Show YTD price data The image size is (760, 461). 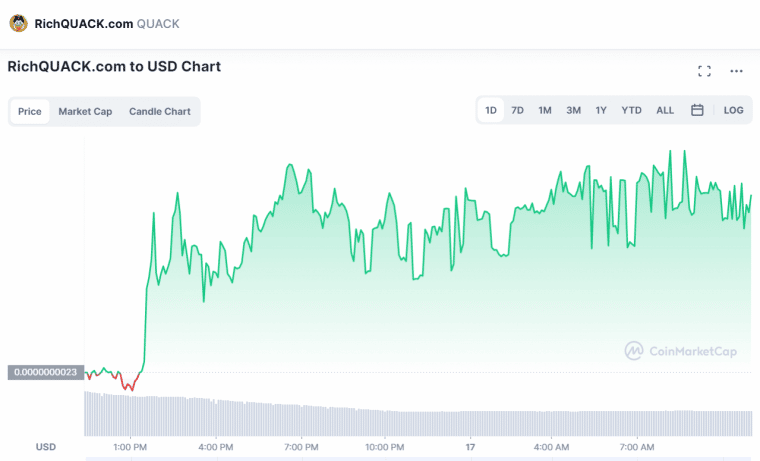click(631, 110)
